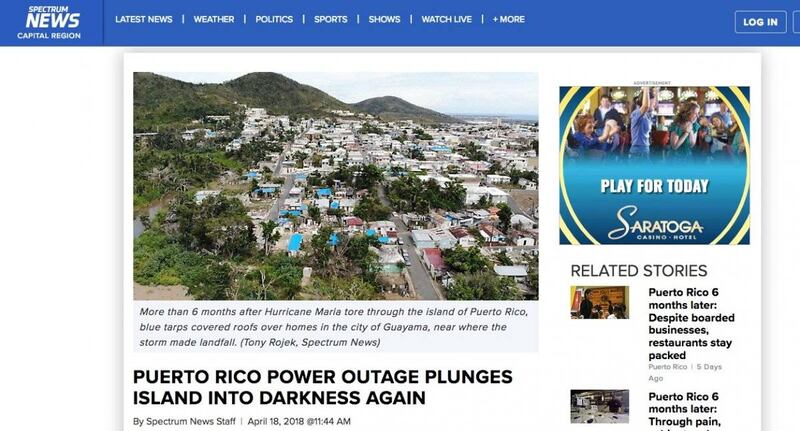Click the photo caption crediting Tony Rojek
Viewport: 800px width, 431px height.
[336, 327]
